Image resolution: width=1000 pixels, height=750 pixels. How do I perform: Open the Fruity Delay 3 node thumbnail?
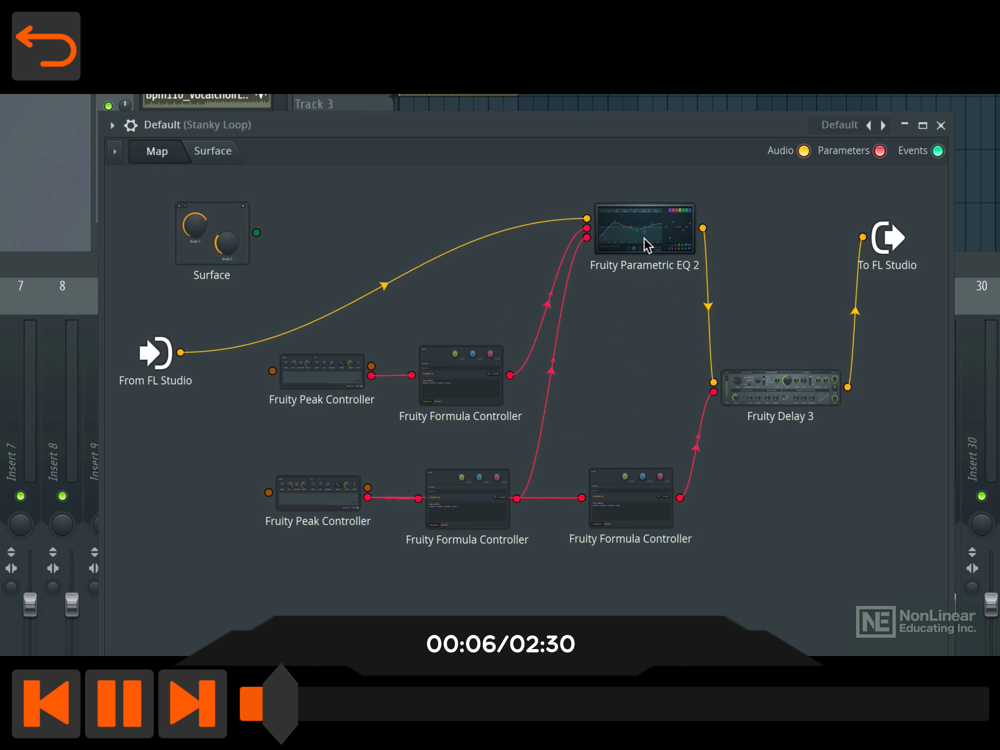click(x=781, y=388)
